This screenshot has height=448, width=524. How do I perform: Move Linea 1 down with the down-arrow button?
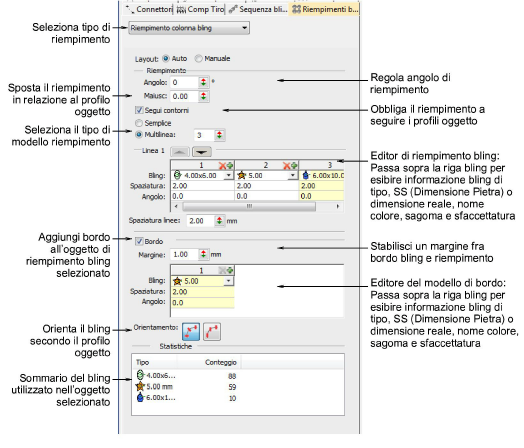pyautogui.click(x=202, y=152)
